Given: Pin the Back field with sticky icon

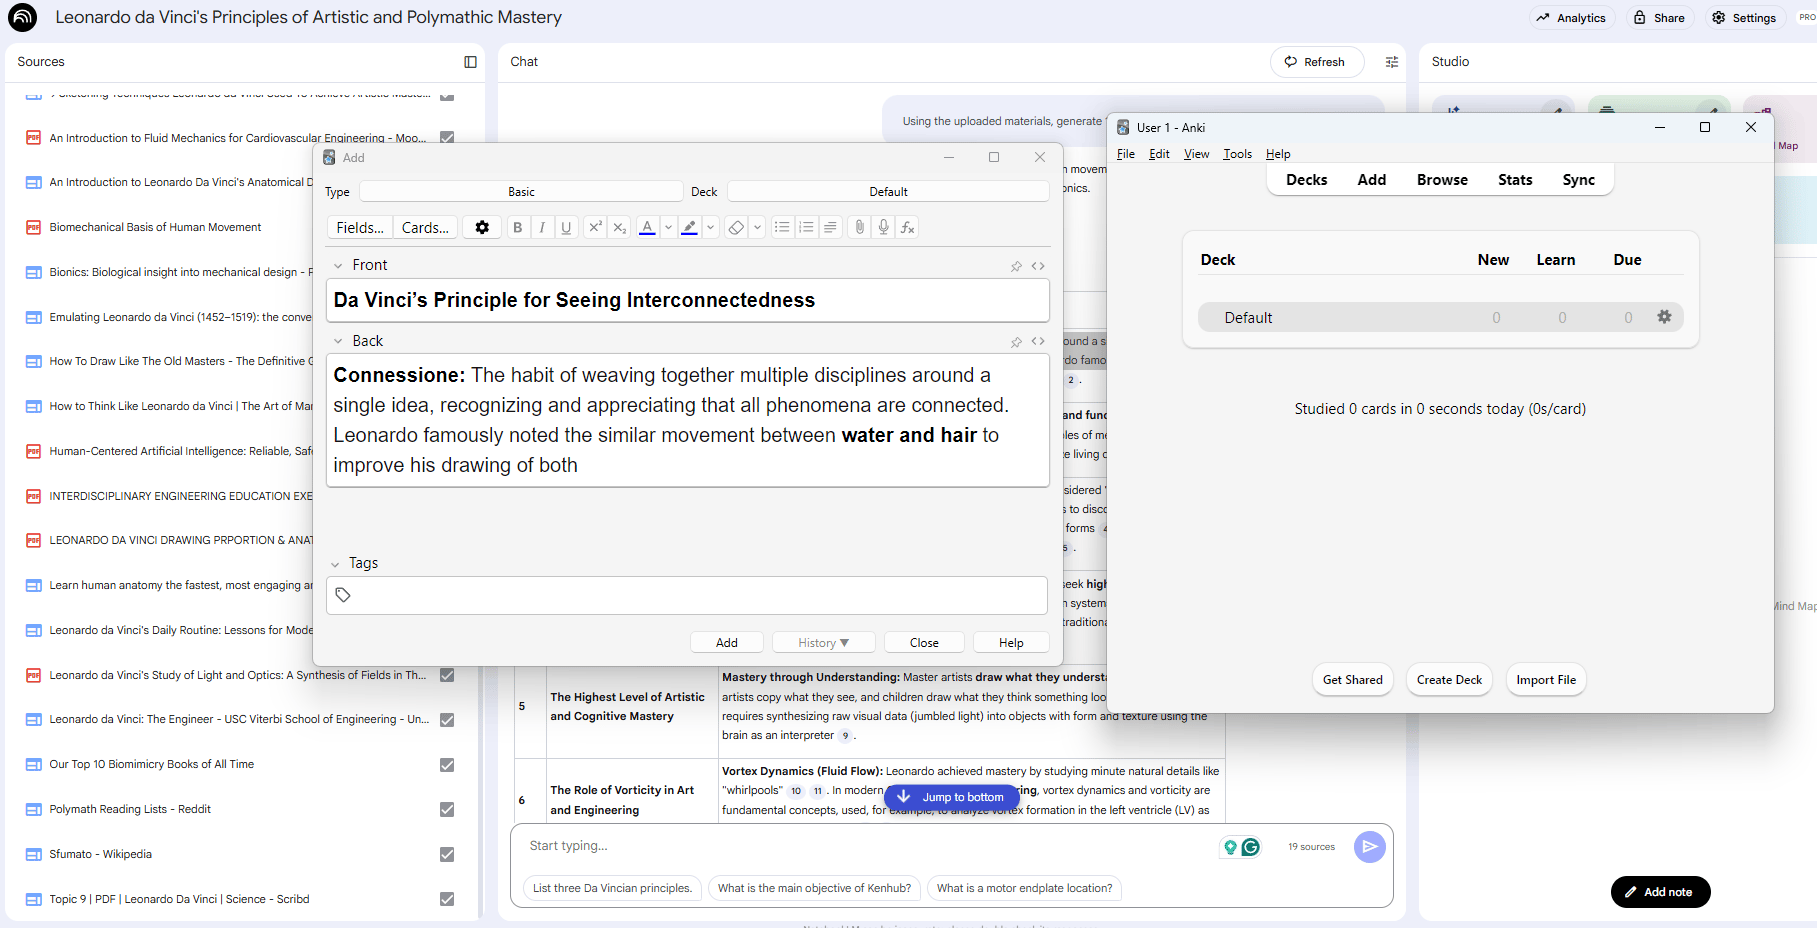Looking at the screenshot, I should pyautogui.click(x=1016, y=342).
